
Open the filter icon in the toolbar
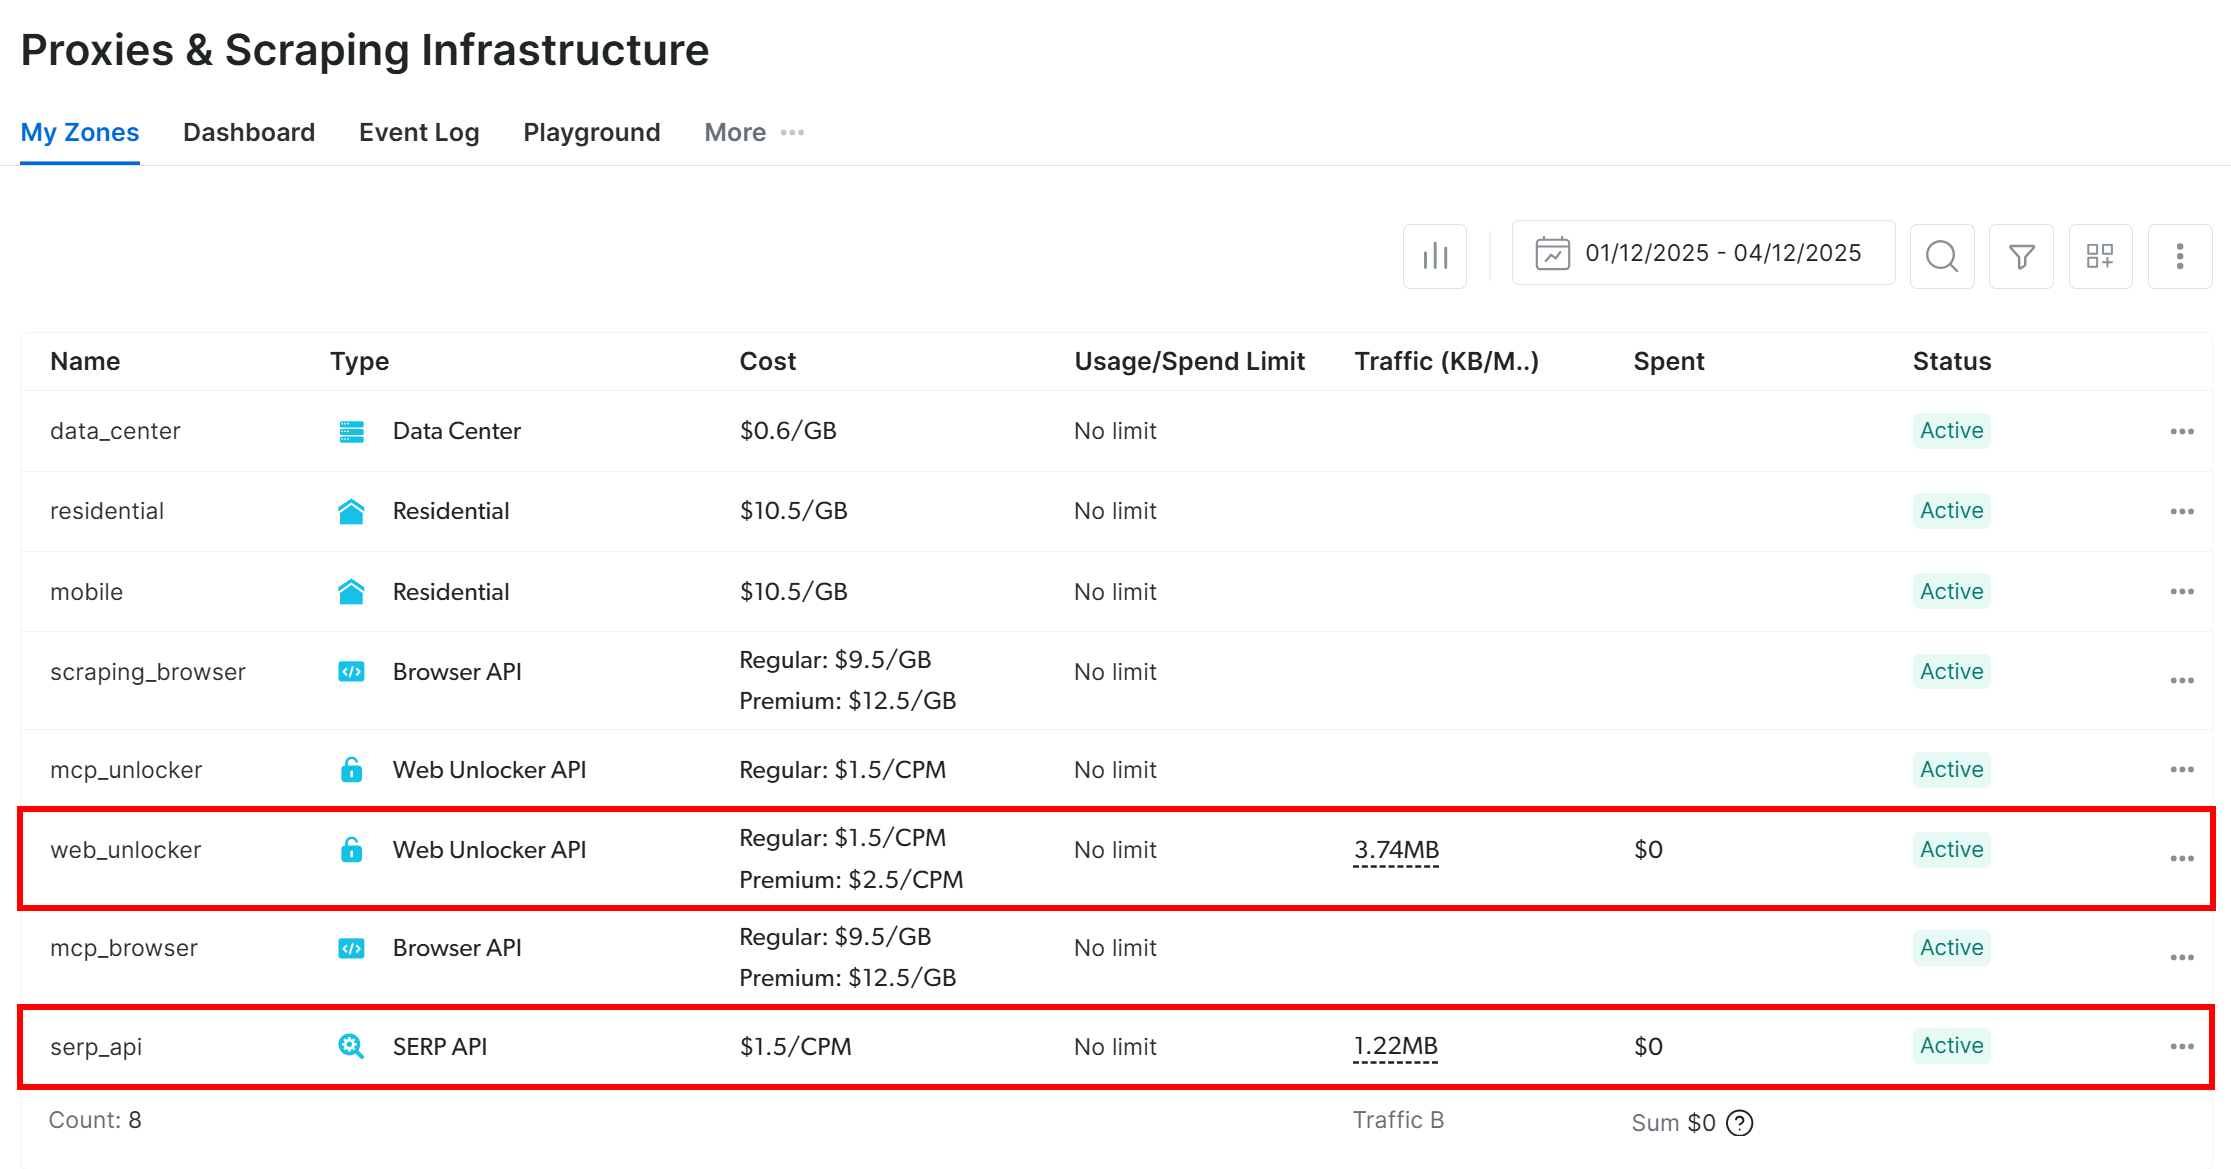pos(2020,256)
